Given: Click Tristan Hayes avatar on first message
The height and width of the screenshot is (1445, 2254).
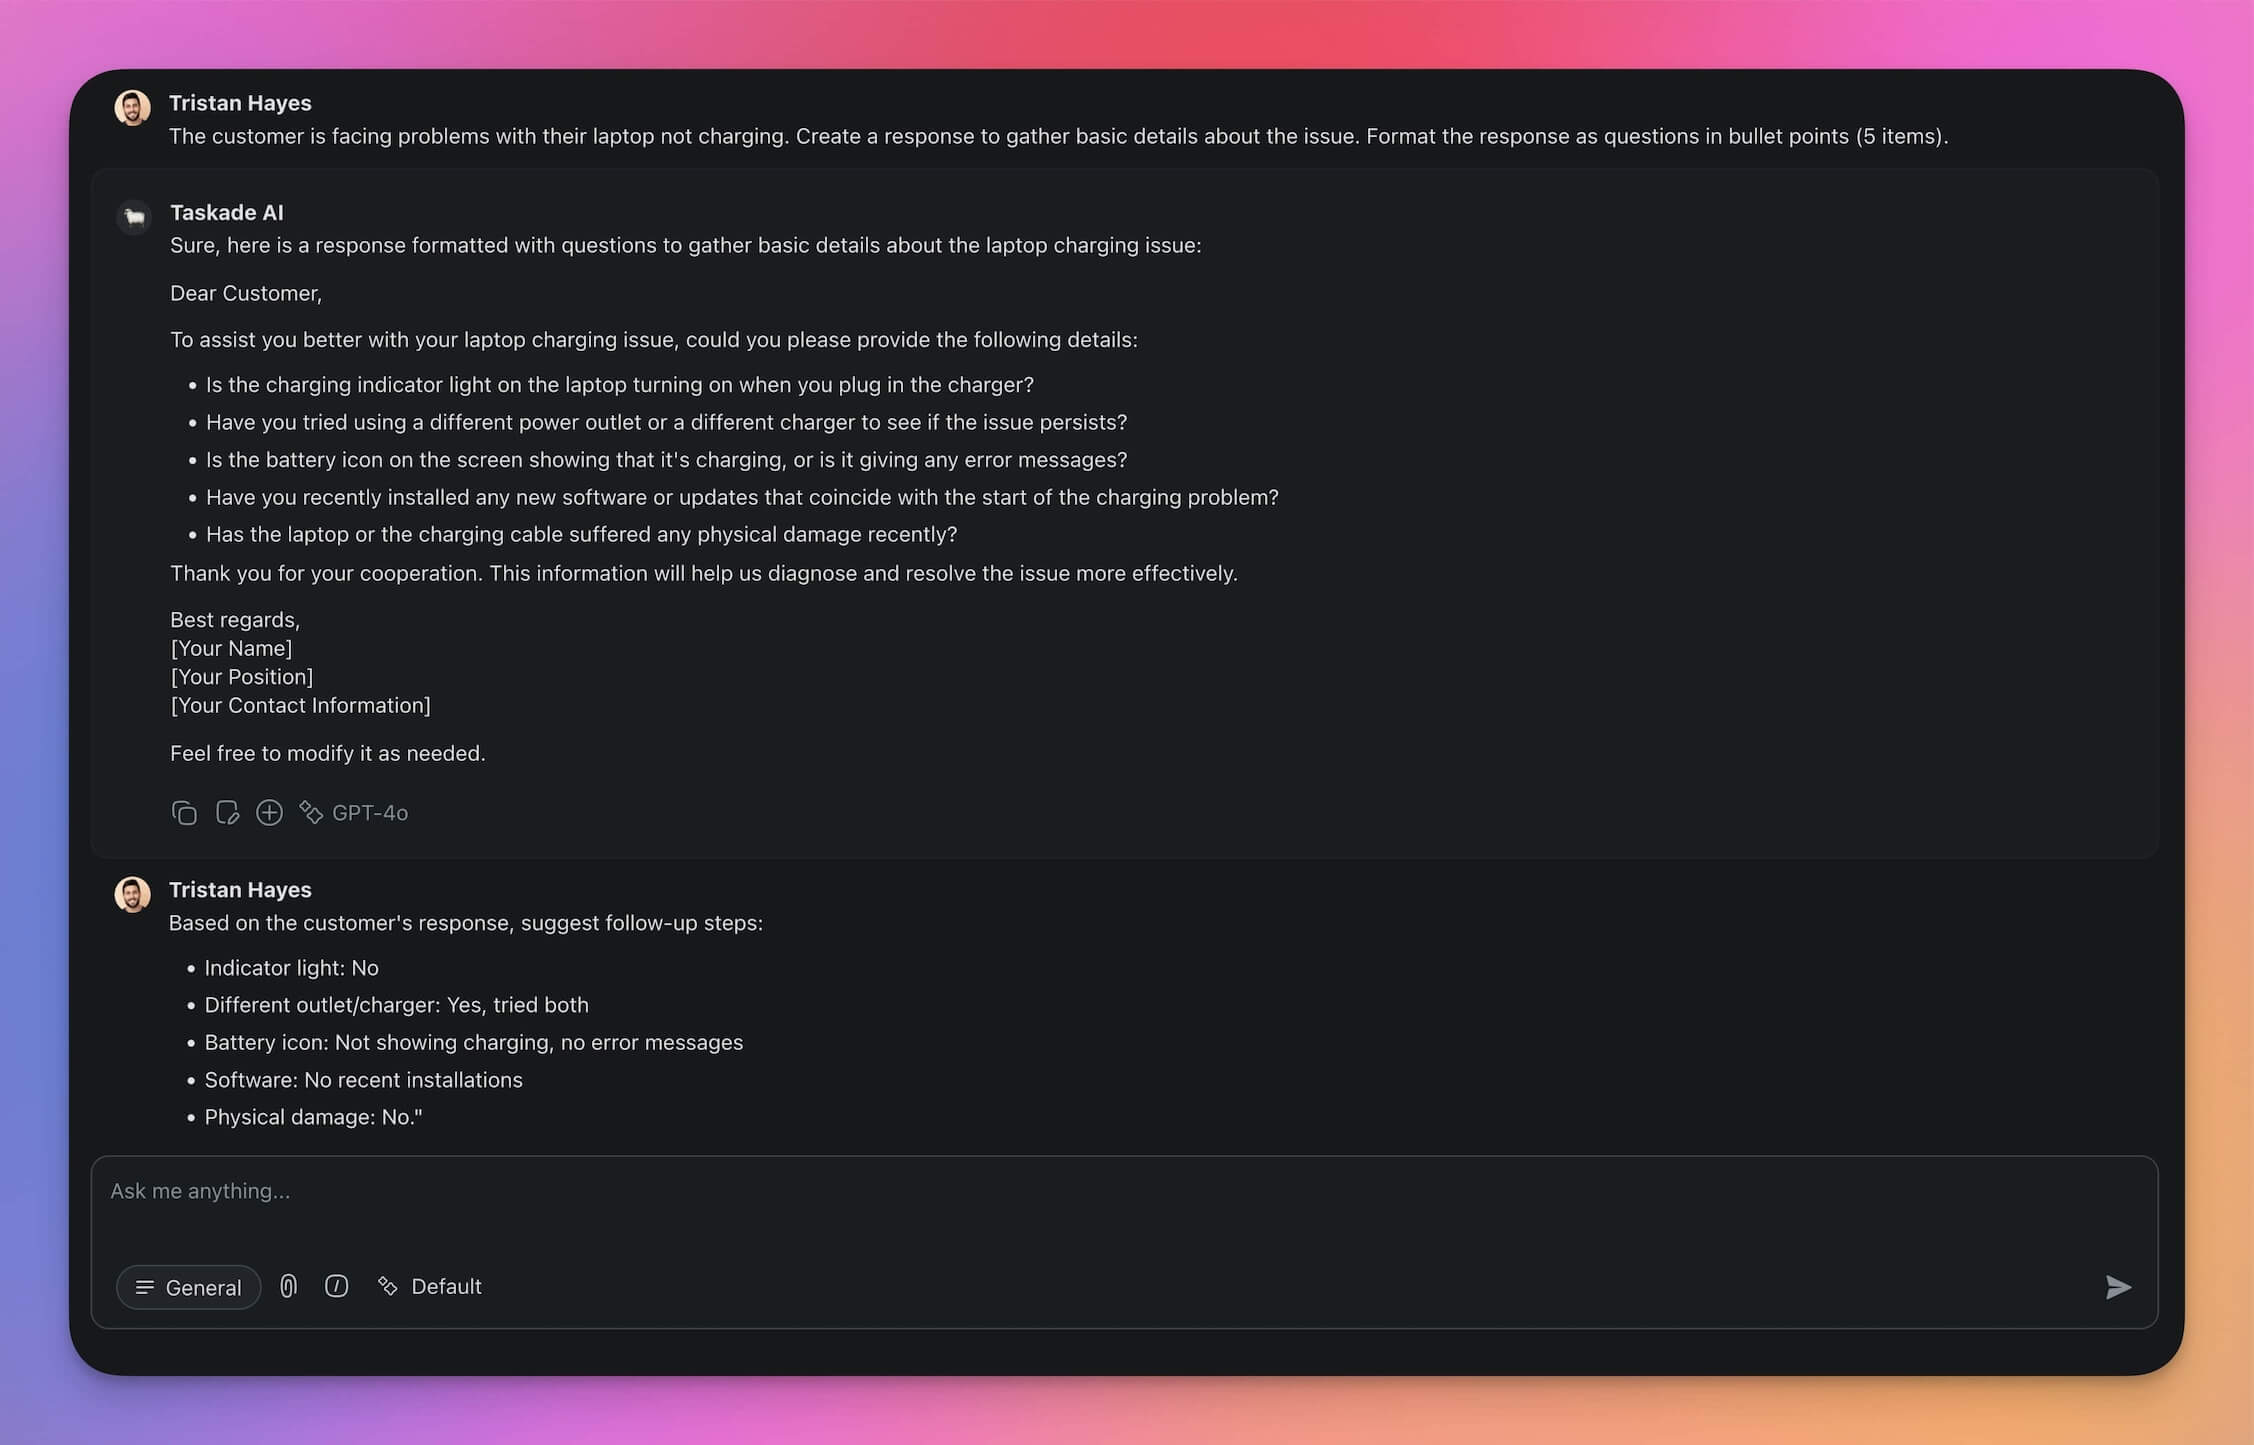Looking at the screenshot, I should [132, 107].
